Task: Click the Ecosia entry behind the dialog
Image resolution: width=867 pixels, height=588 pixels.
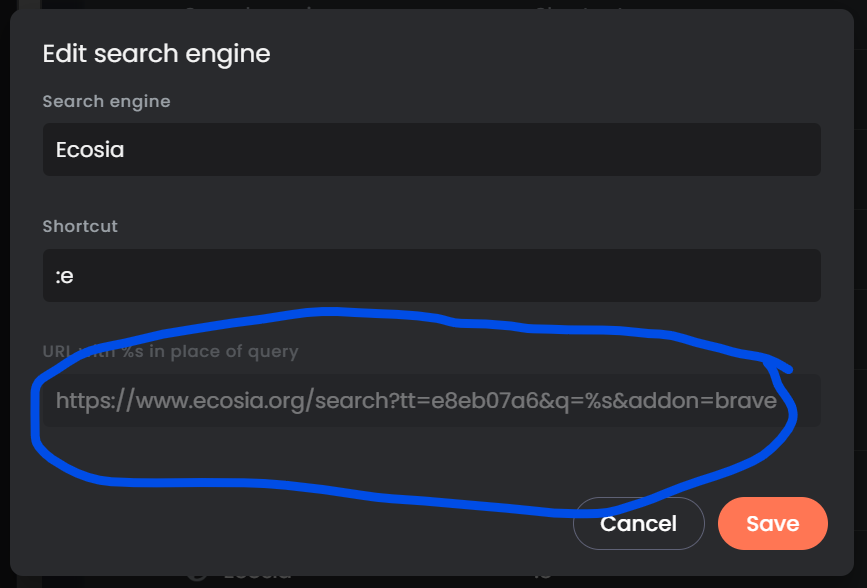Action: 256,574
